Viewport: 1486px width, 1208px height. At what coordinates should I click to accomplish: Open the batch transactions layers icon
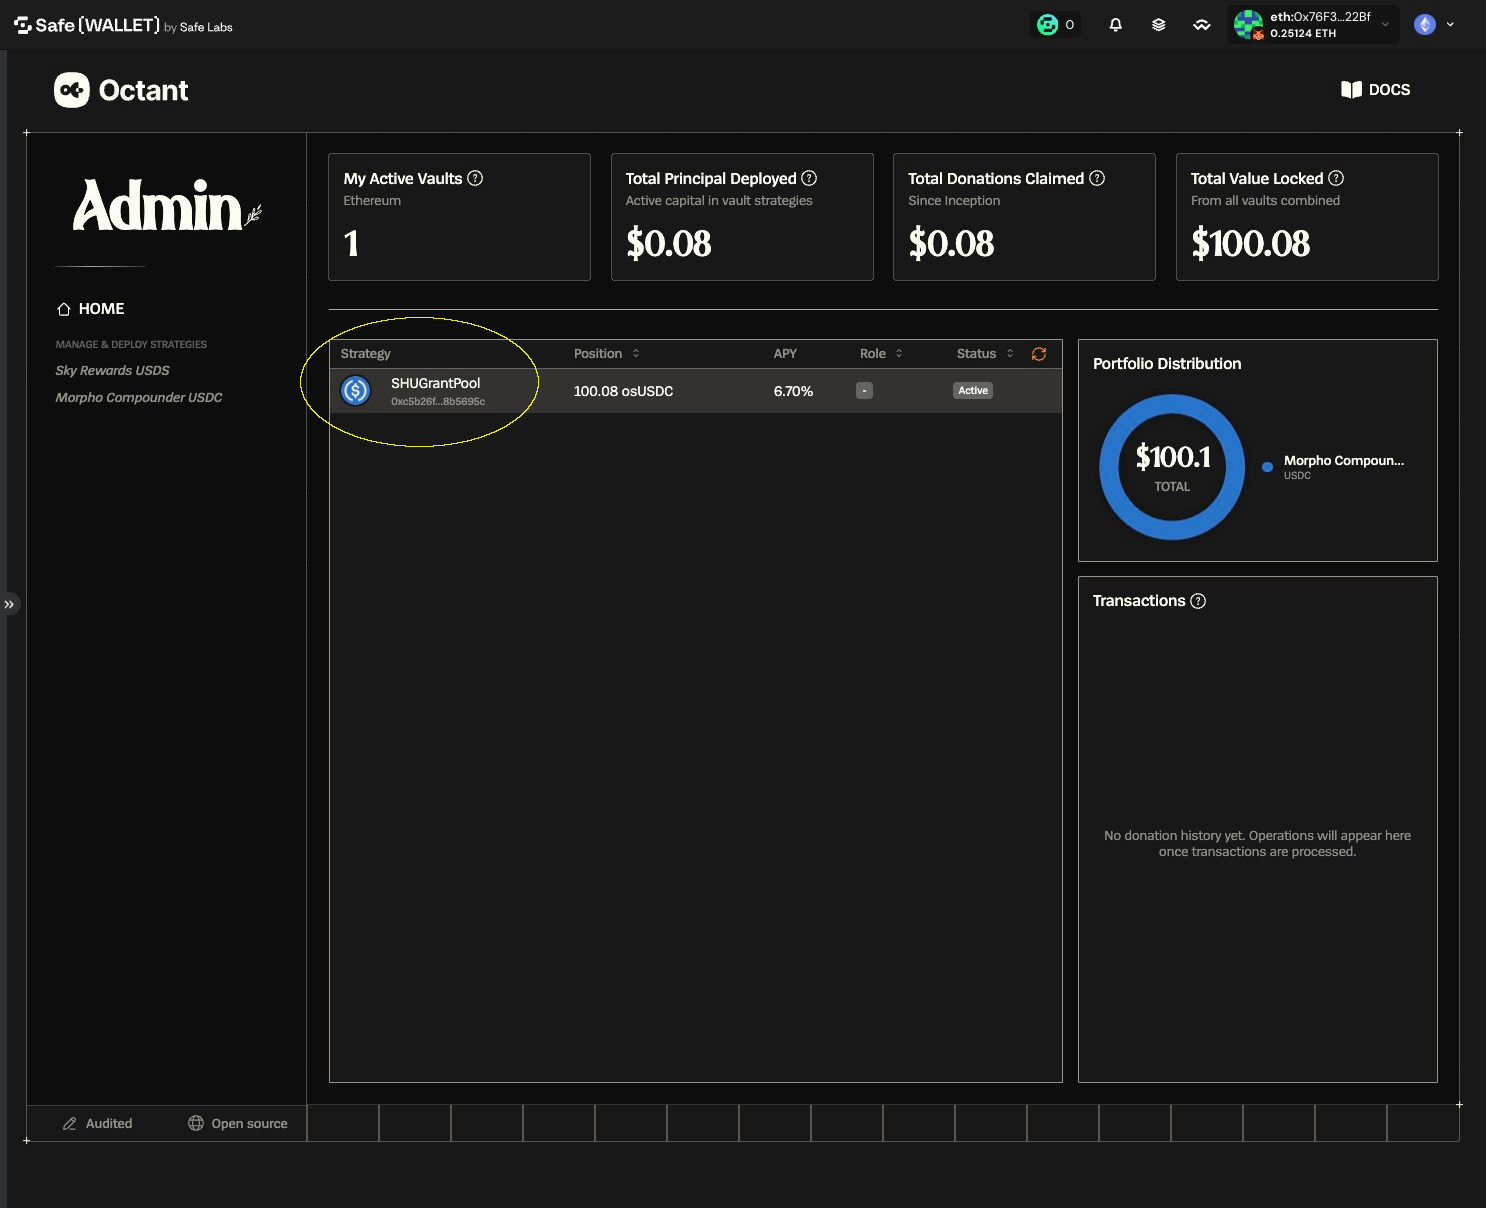click(1158, 25)
